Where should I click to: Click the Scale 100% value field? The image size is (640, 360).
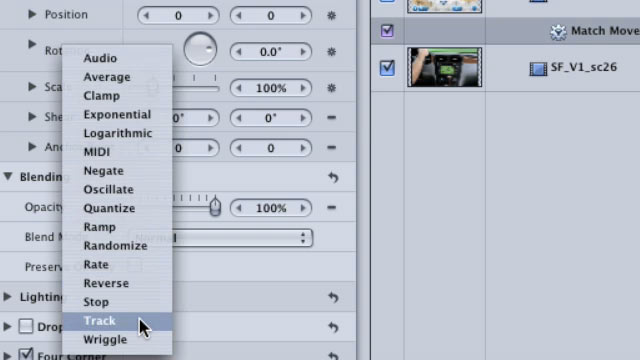pos(271,88)
